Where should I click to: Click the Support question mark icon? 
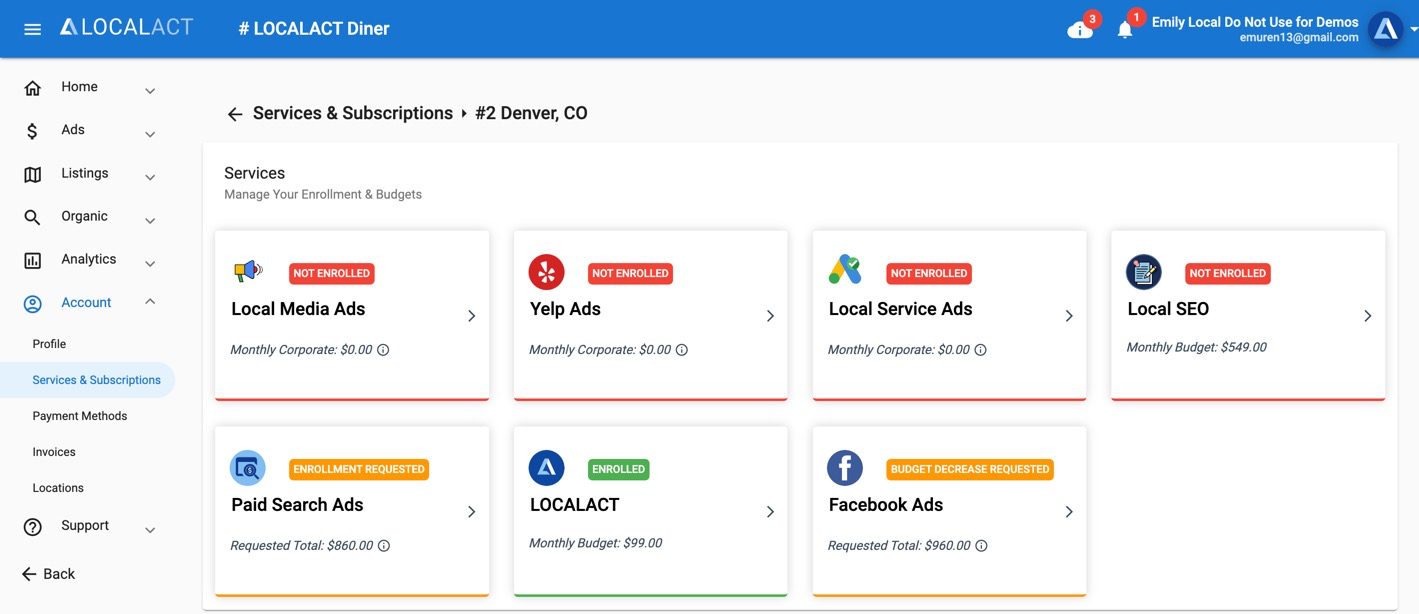(33, 527)
